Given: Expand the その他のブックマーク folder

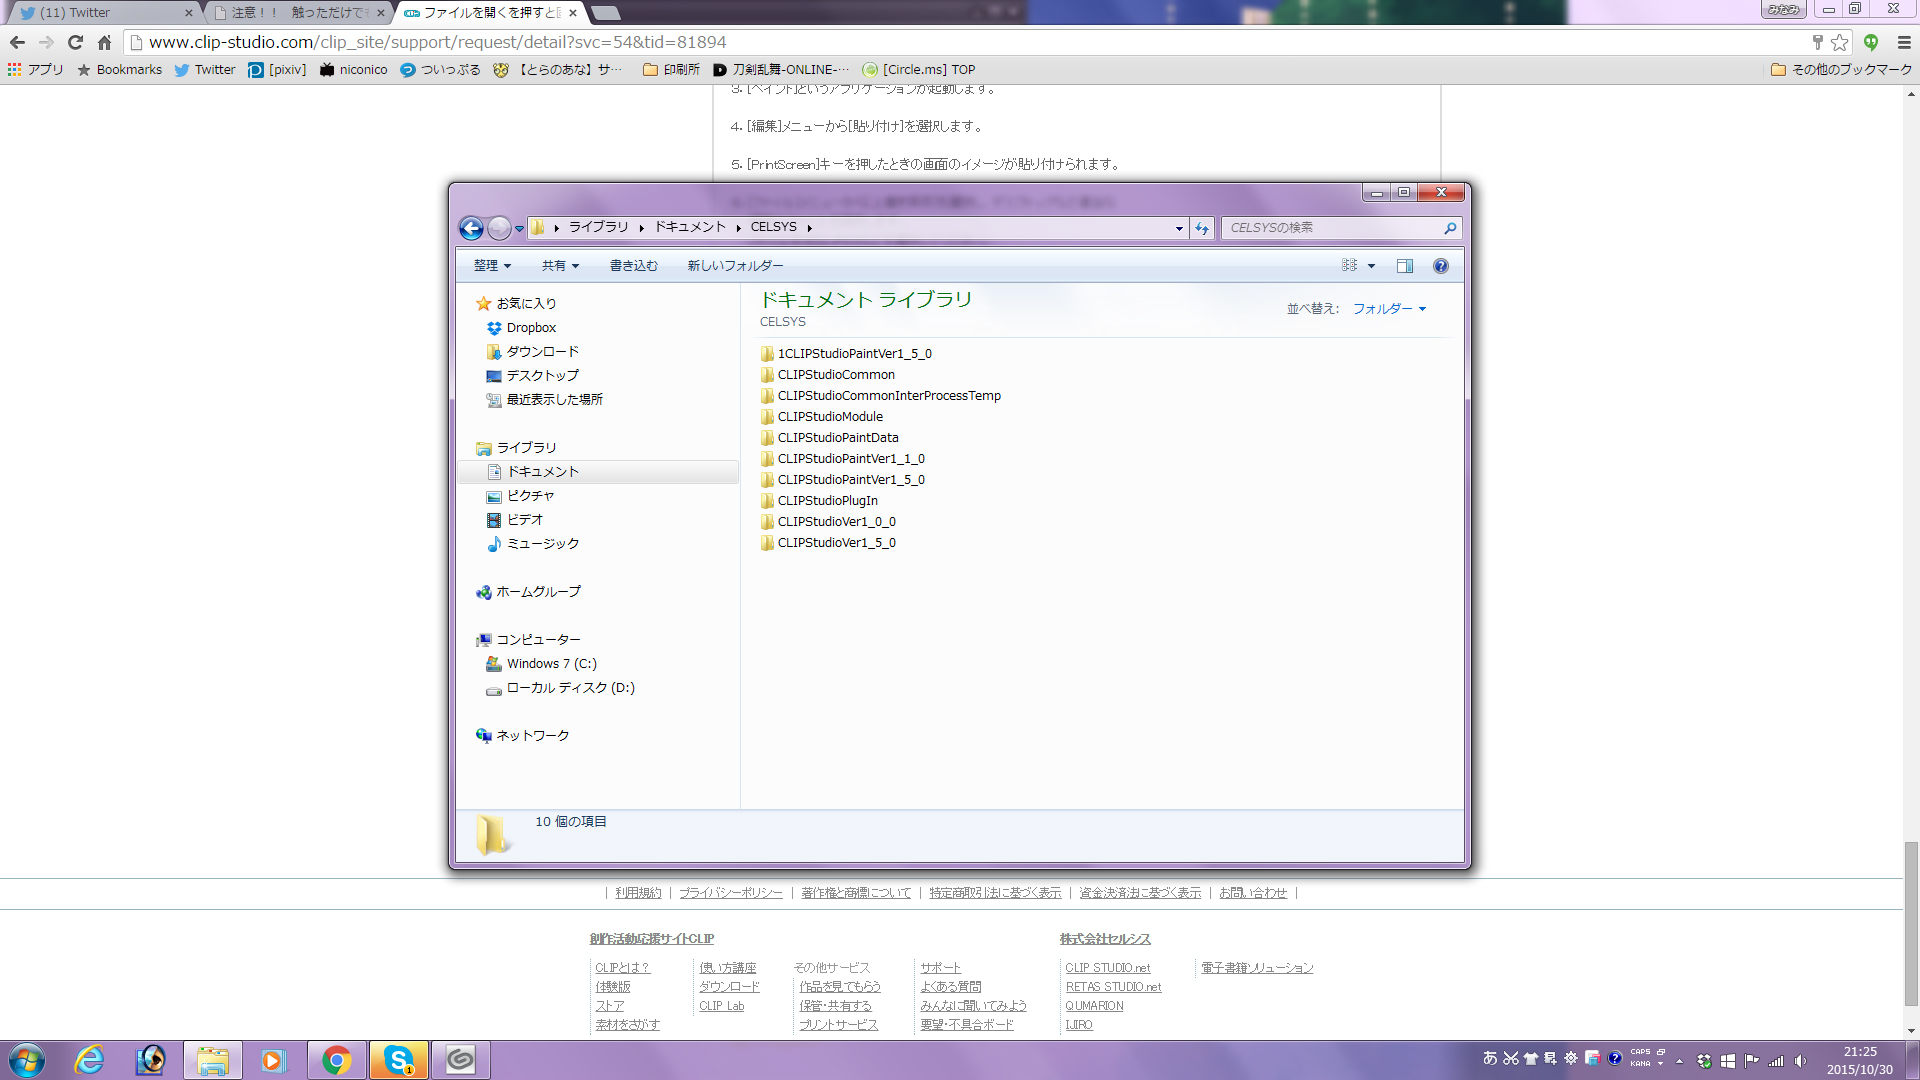Looking at the screenshot, I should coord(1841,70).
